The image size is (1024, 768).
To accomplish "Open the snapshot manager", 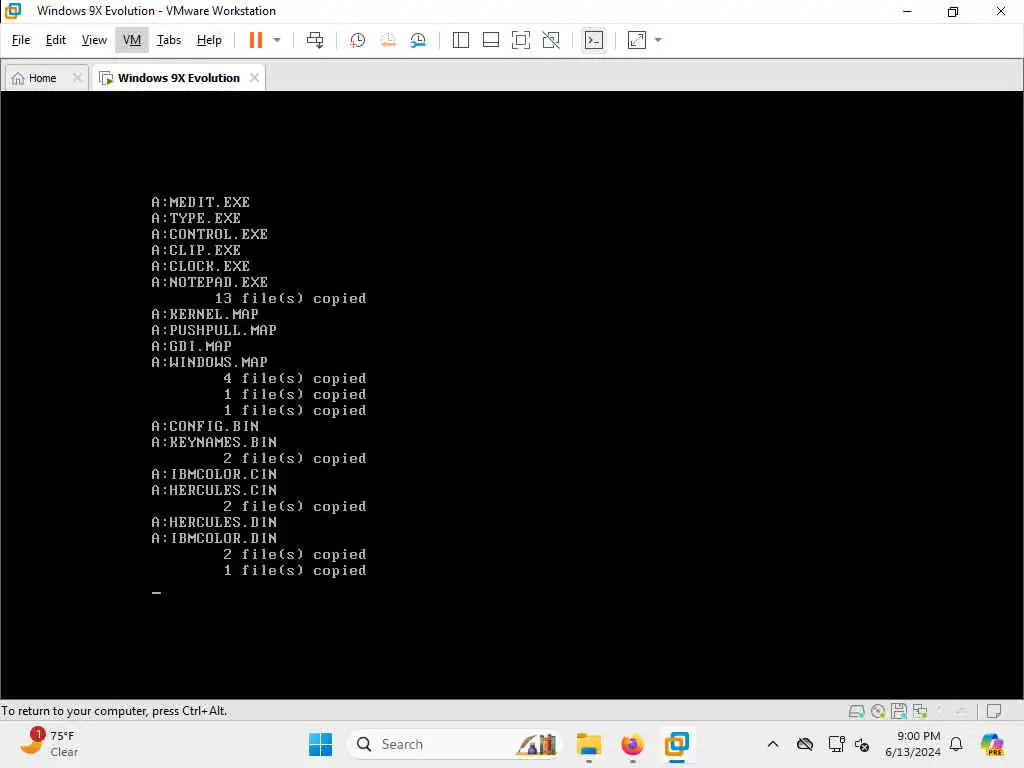I will [418, 40].
